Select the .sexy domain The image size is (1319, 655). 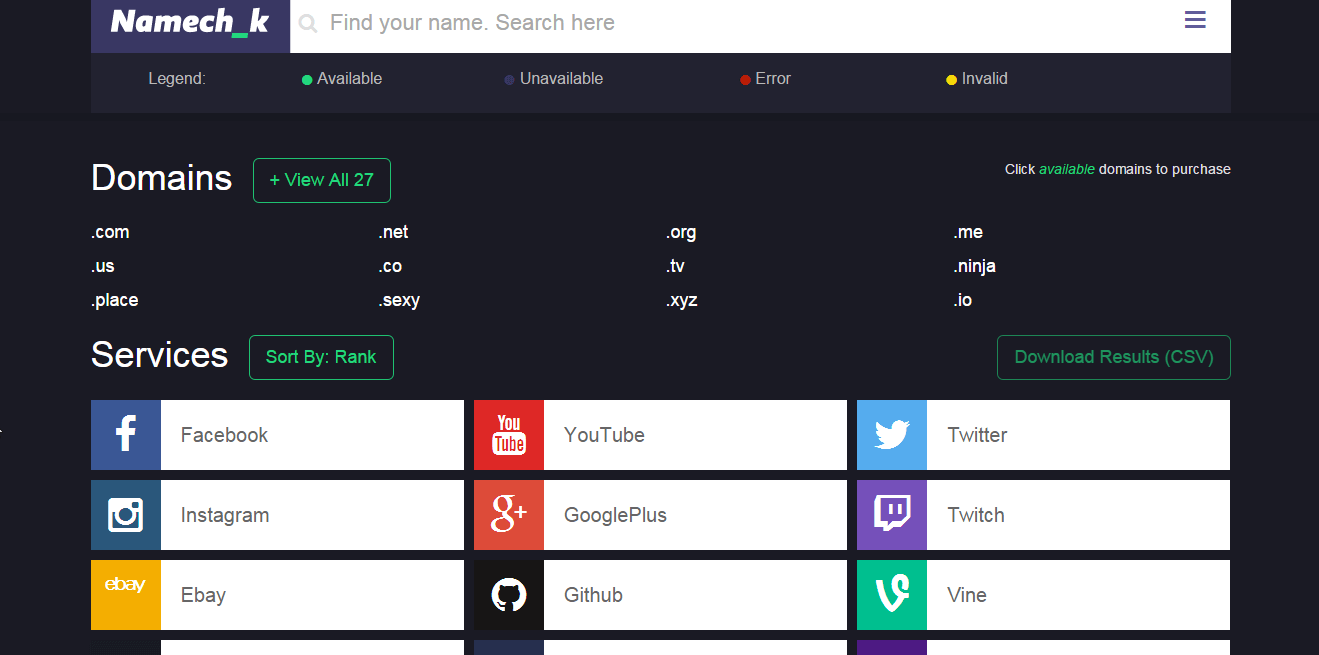[x=399, y=300]
